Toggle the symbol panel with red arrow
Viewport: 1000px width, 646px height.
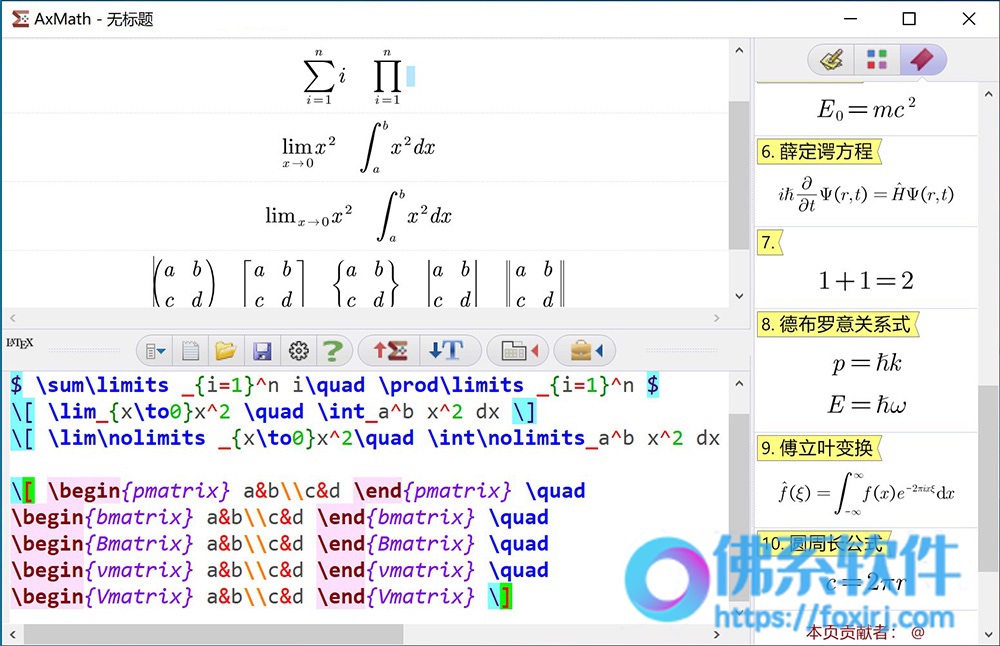click(518, 350)
